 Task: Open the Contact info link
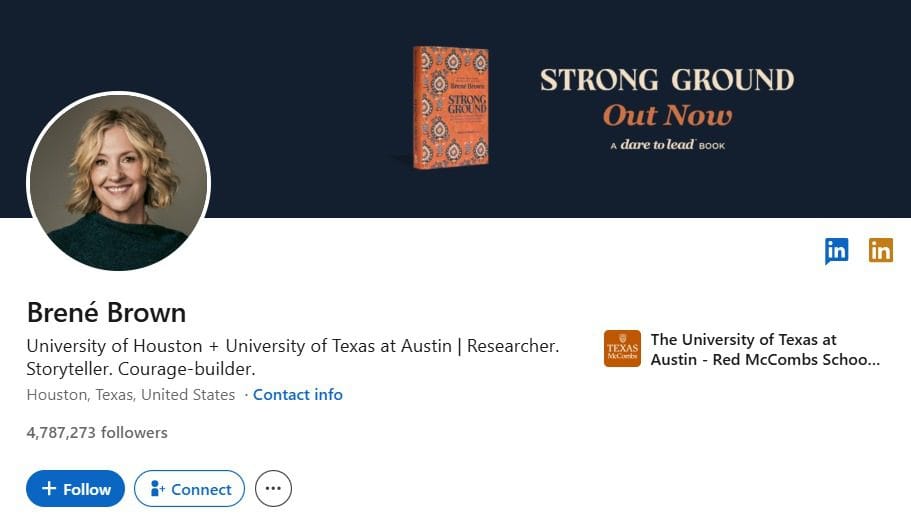tap(297, 395)
